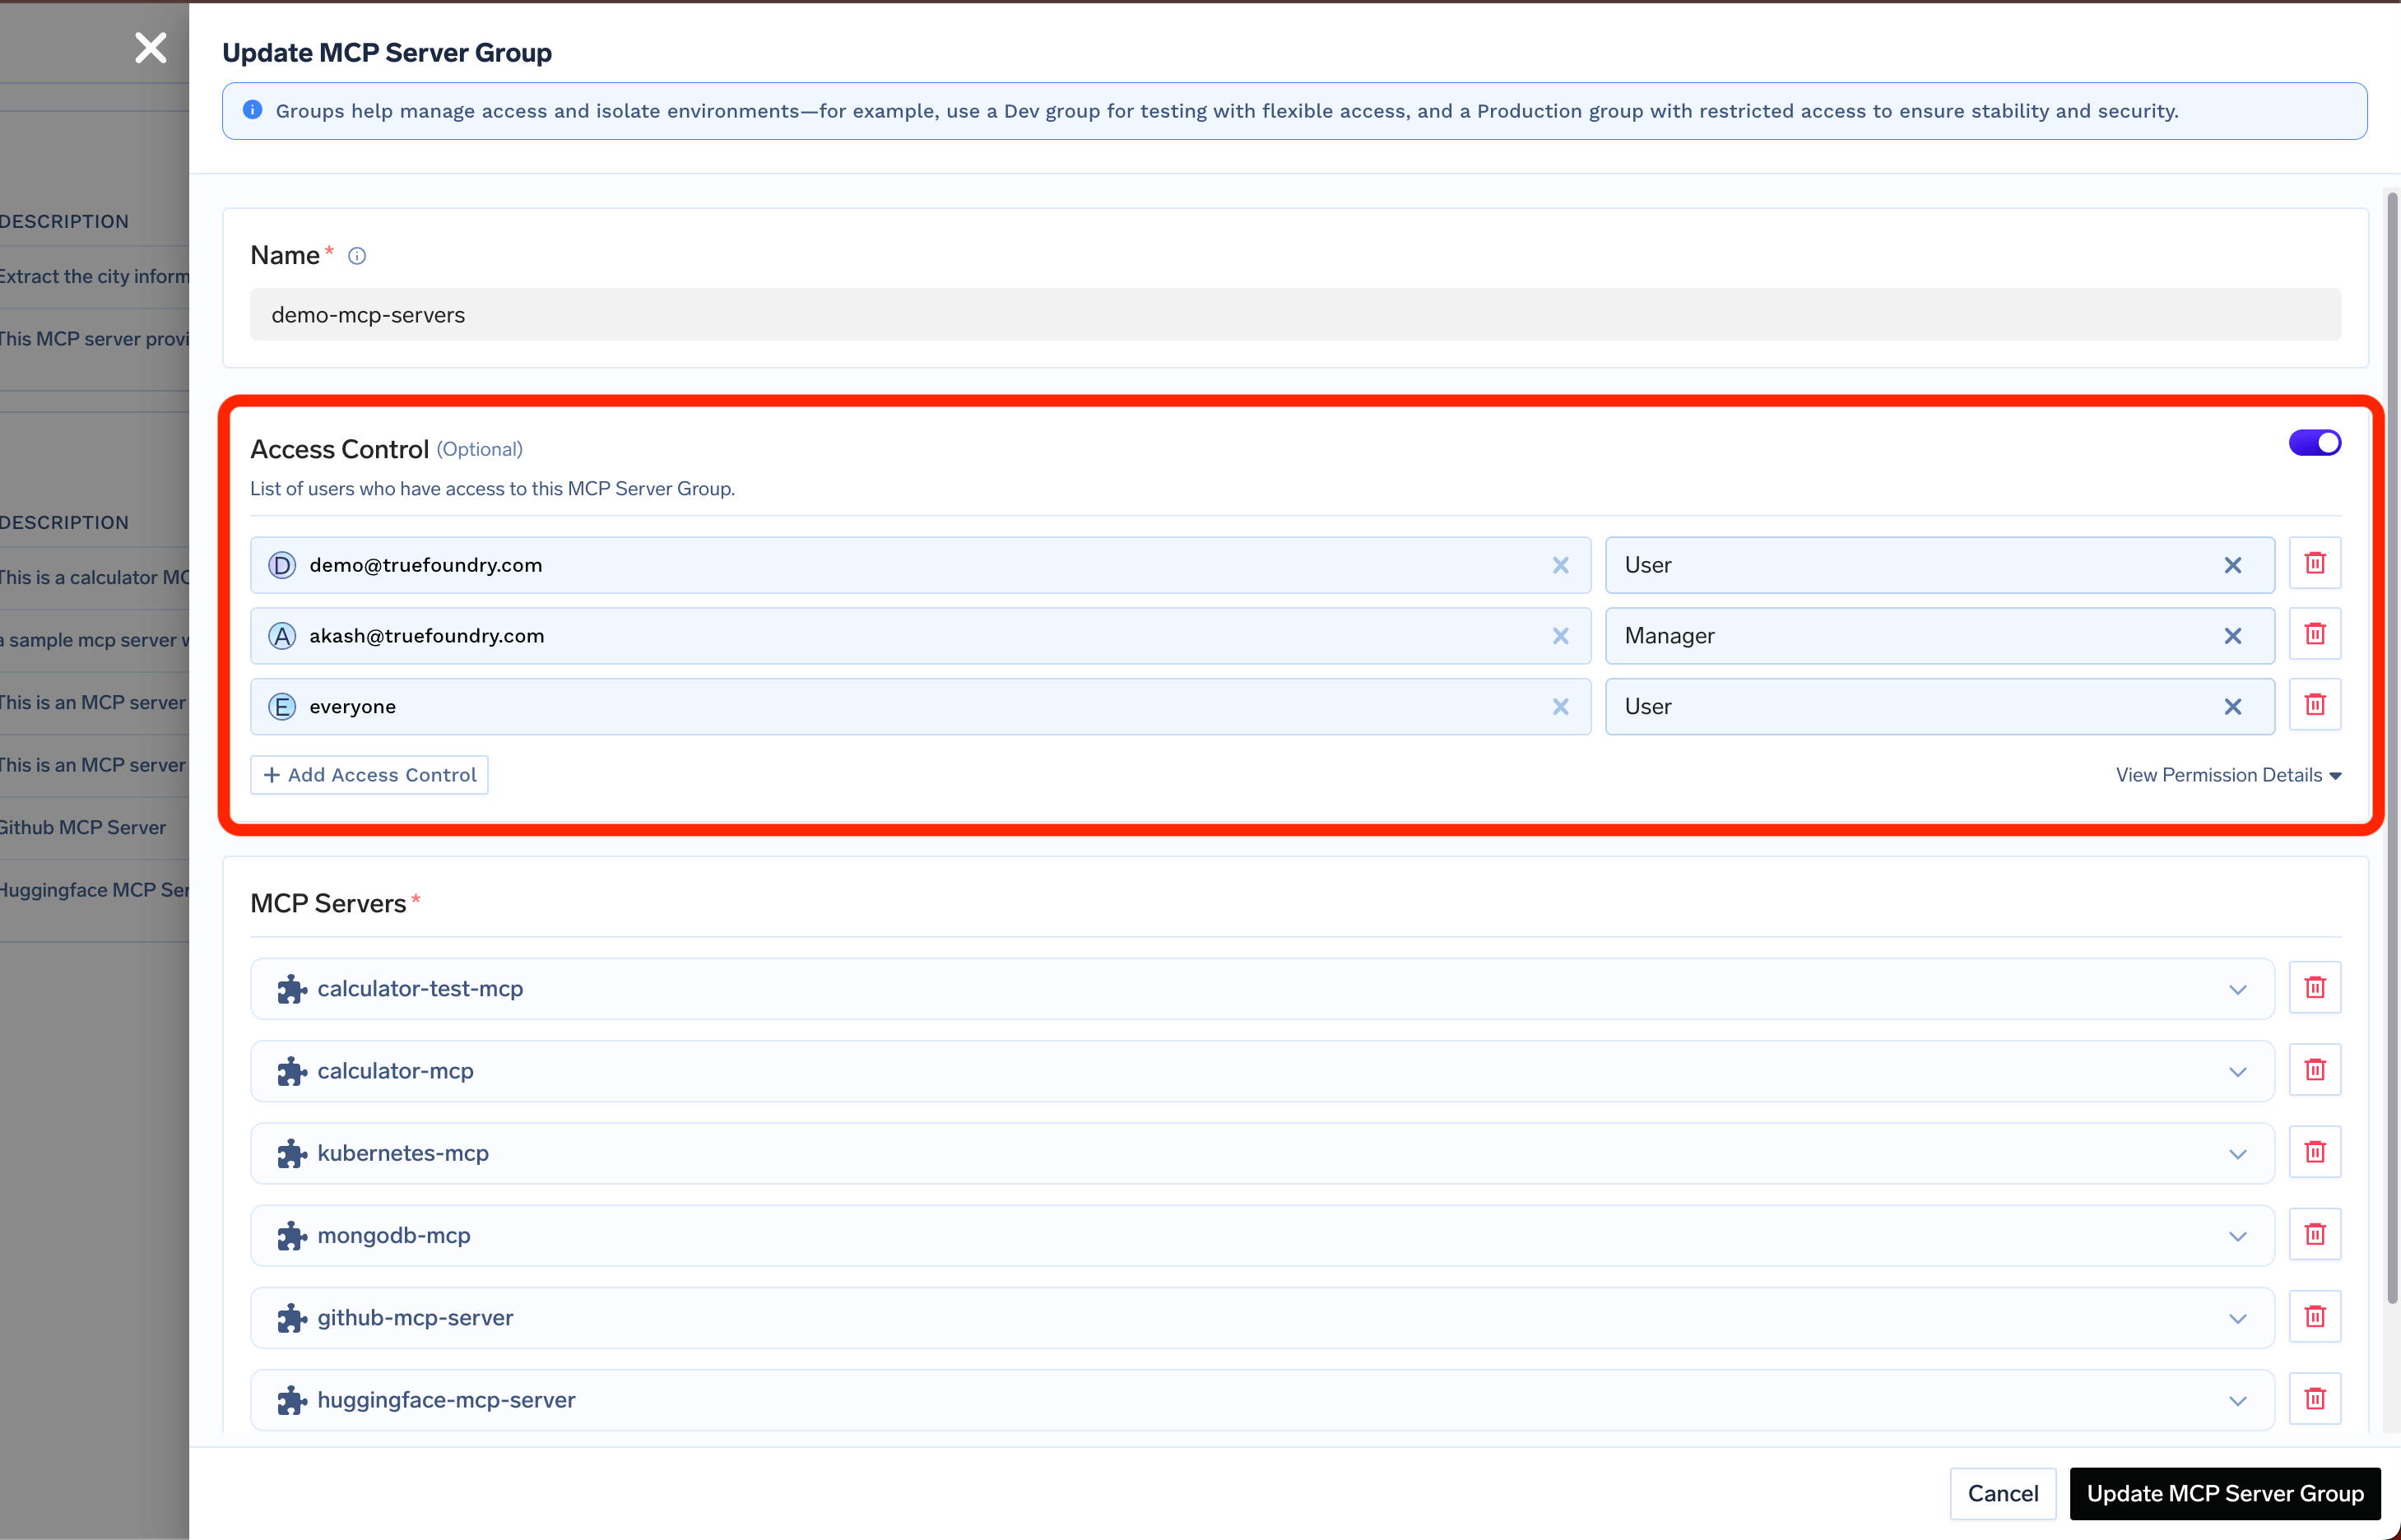Delete huggingface-mcp-server entry
2401x1540 pixels.
click(x=2314, y=1399)
